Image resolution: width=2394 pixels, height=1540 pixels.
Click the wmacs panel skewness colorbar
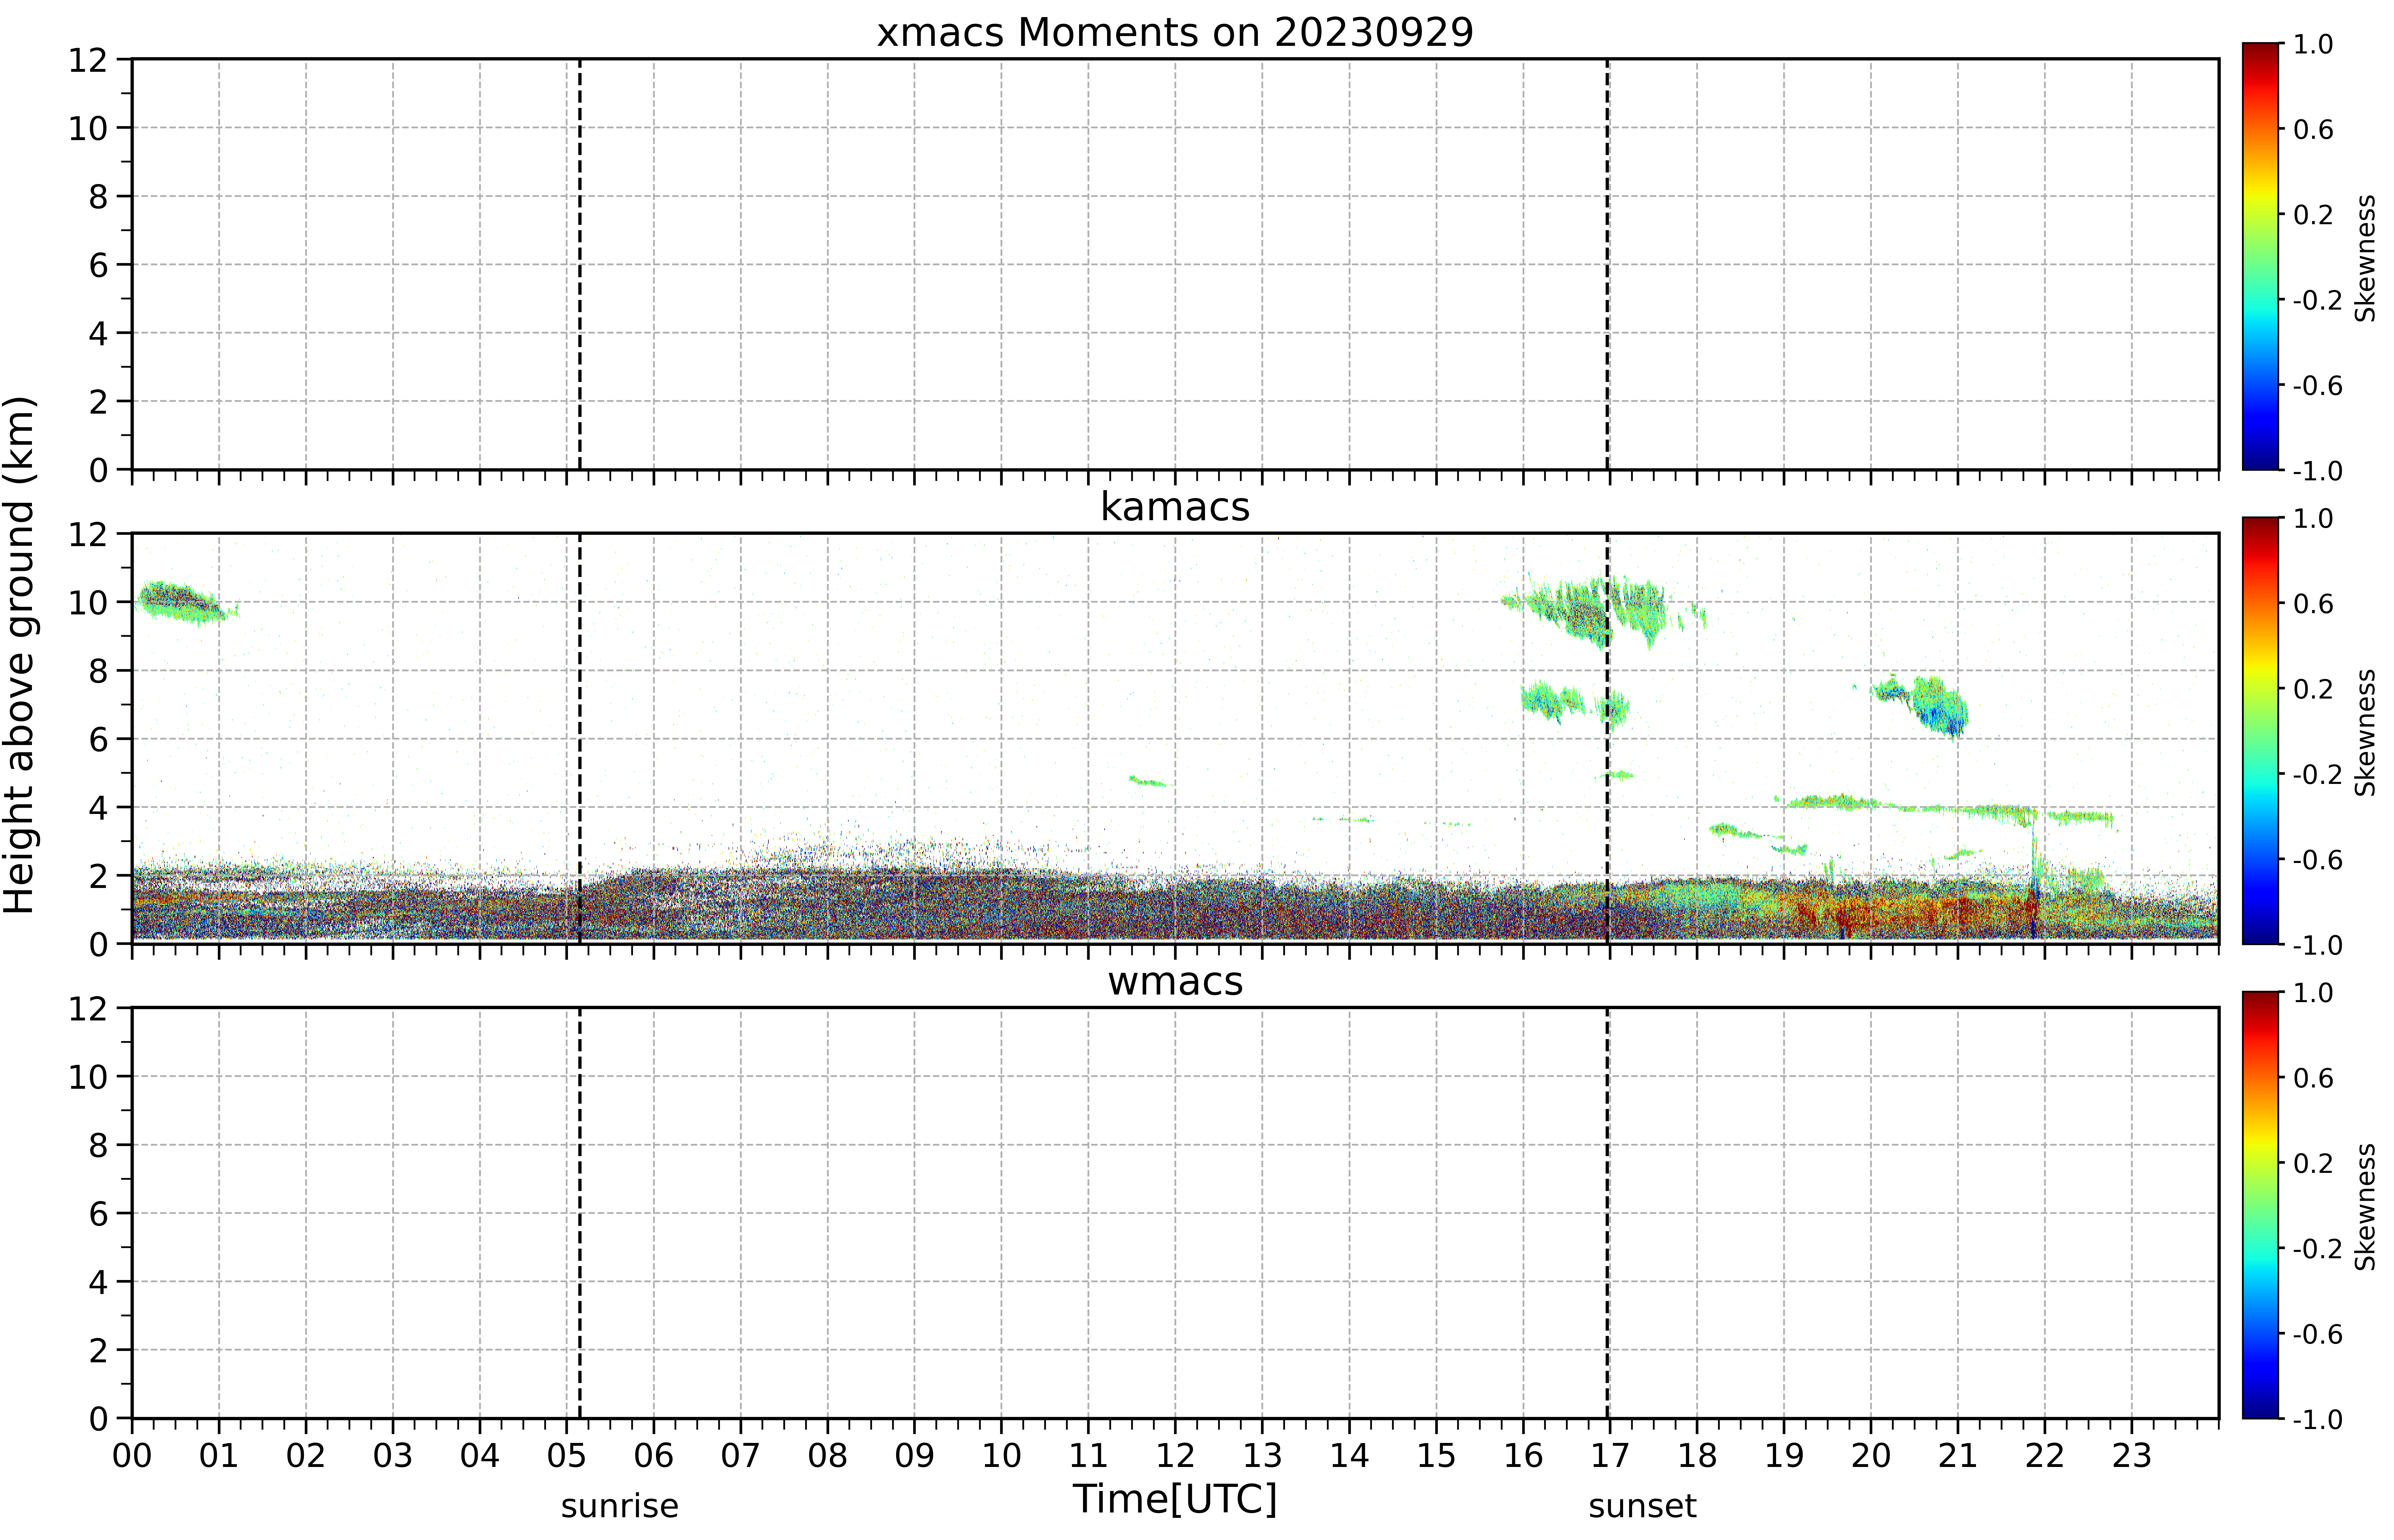tap(2260, 1205)
